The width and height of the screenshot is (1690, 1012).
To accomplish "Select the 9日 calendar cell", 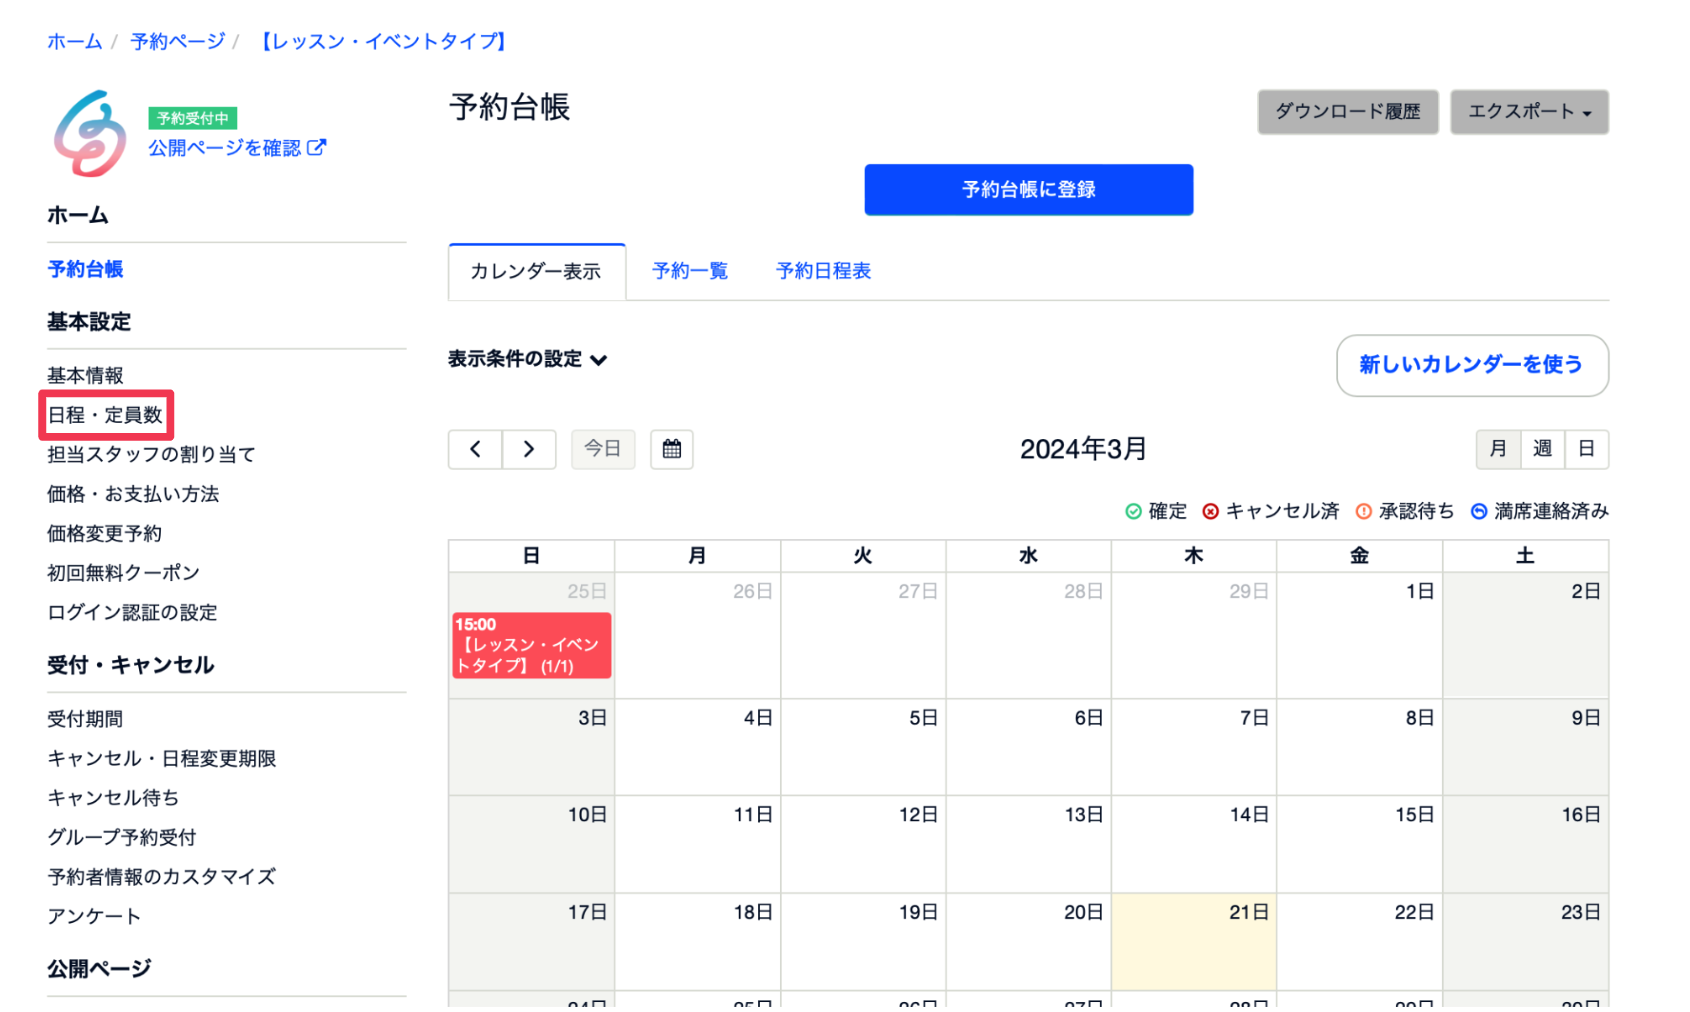I will click(1525, 747).
